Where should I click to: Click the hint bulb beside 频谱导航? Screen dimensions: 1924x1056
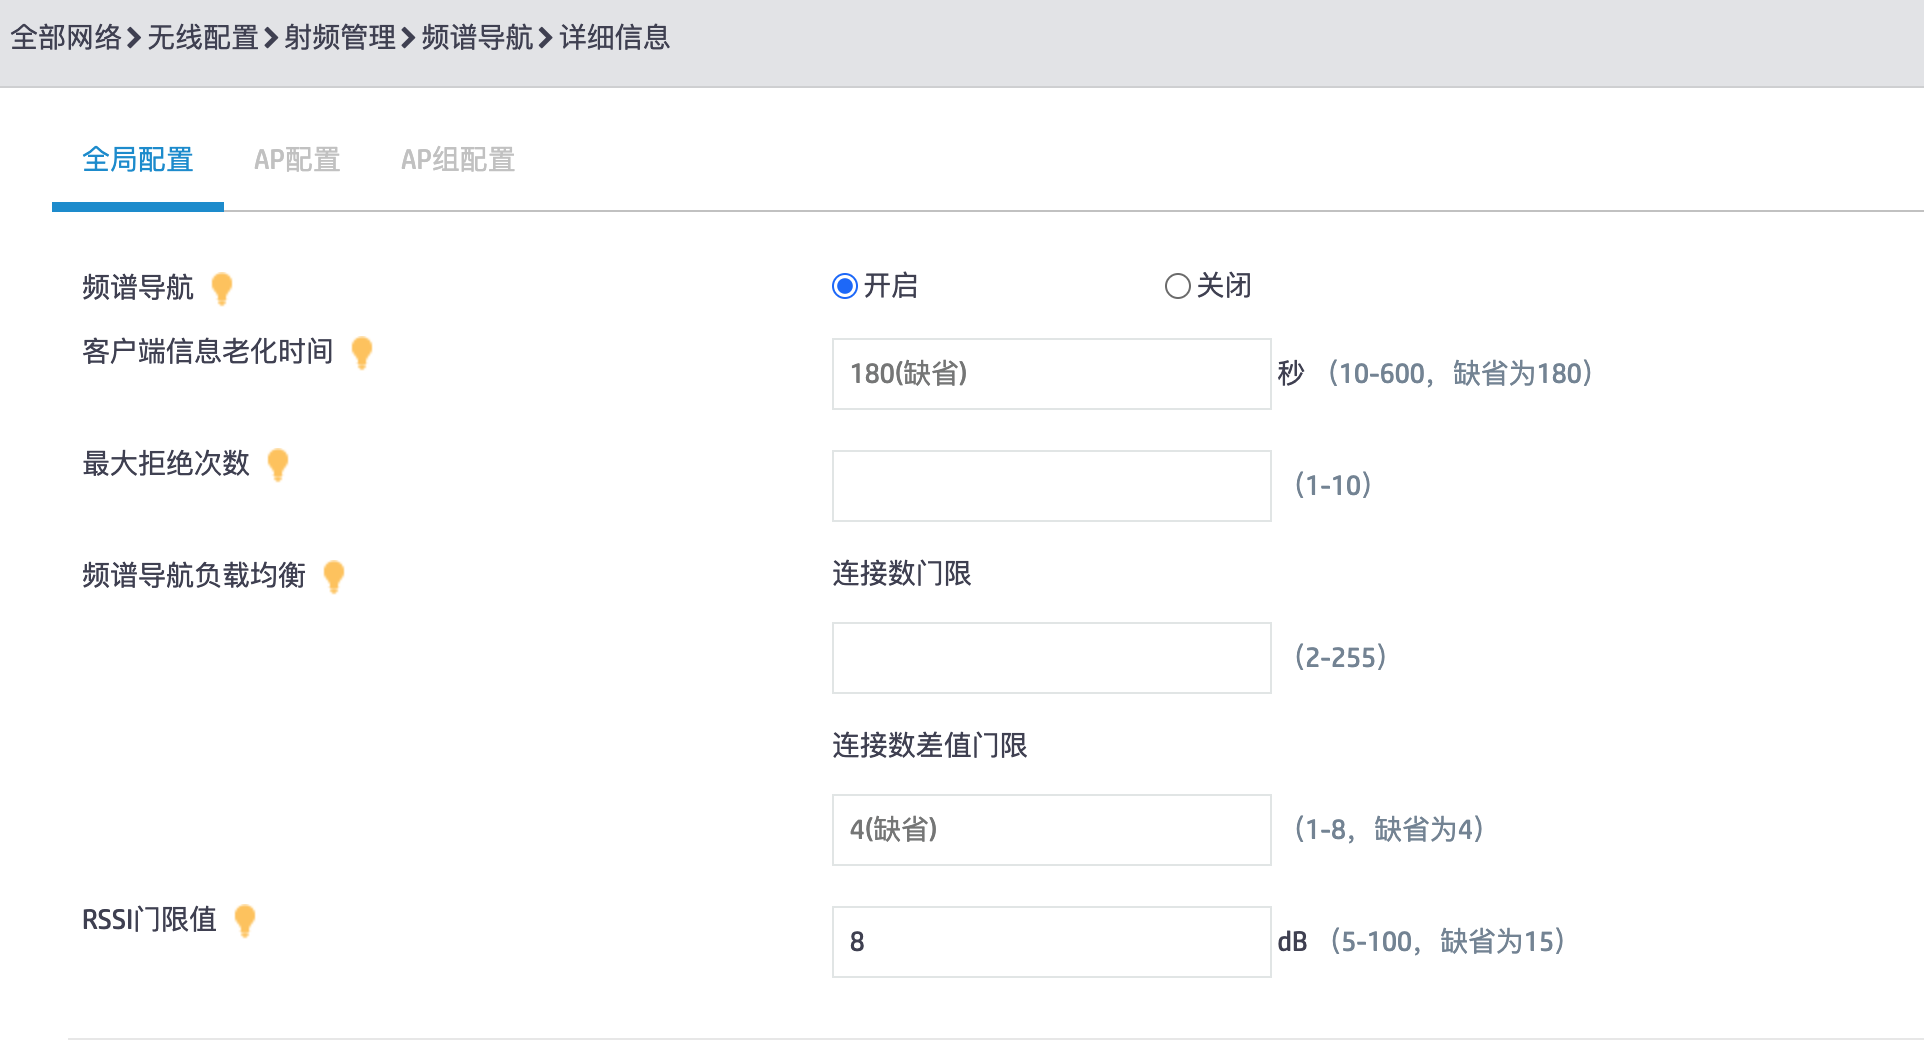222,288
